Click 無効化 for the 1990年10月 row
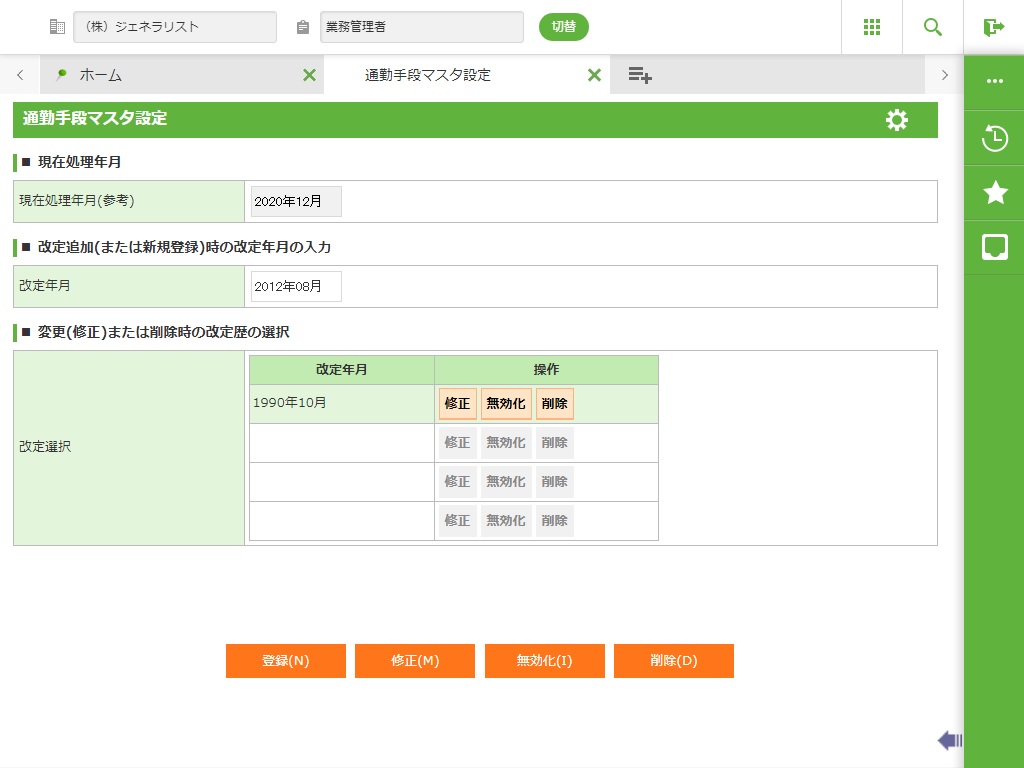The width and height of the screenshot is (1024, 768). [x=505, y=404]
